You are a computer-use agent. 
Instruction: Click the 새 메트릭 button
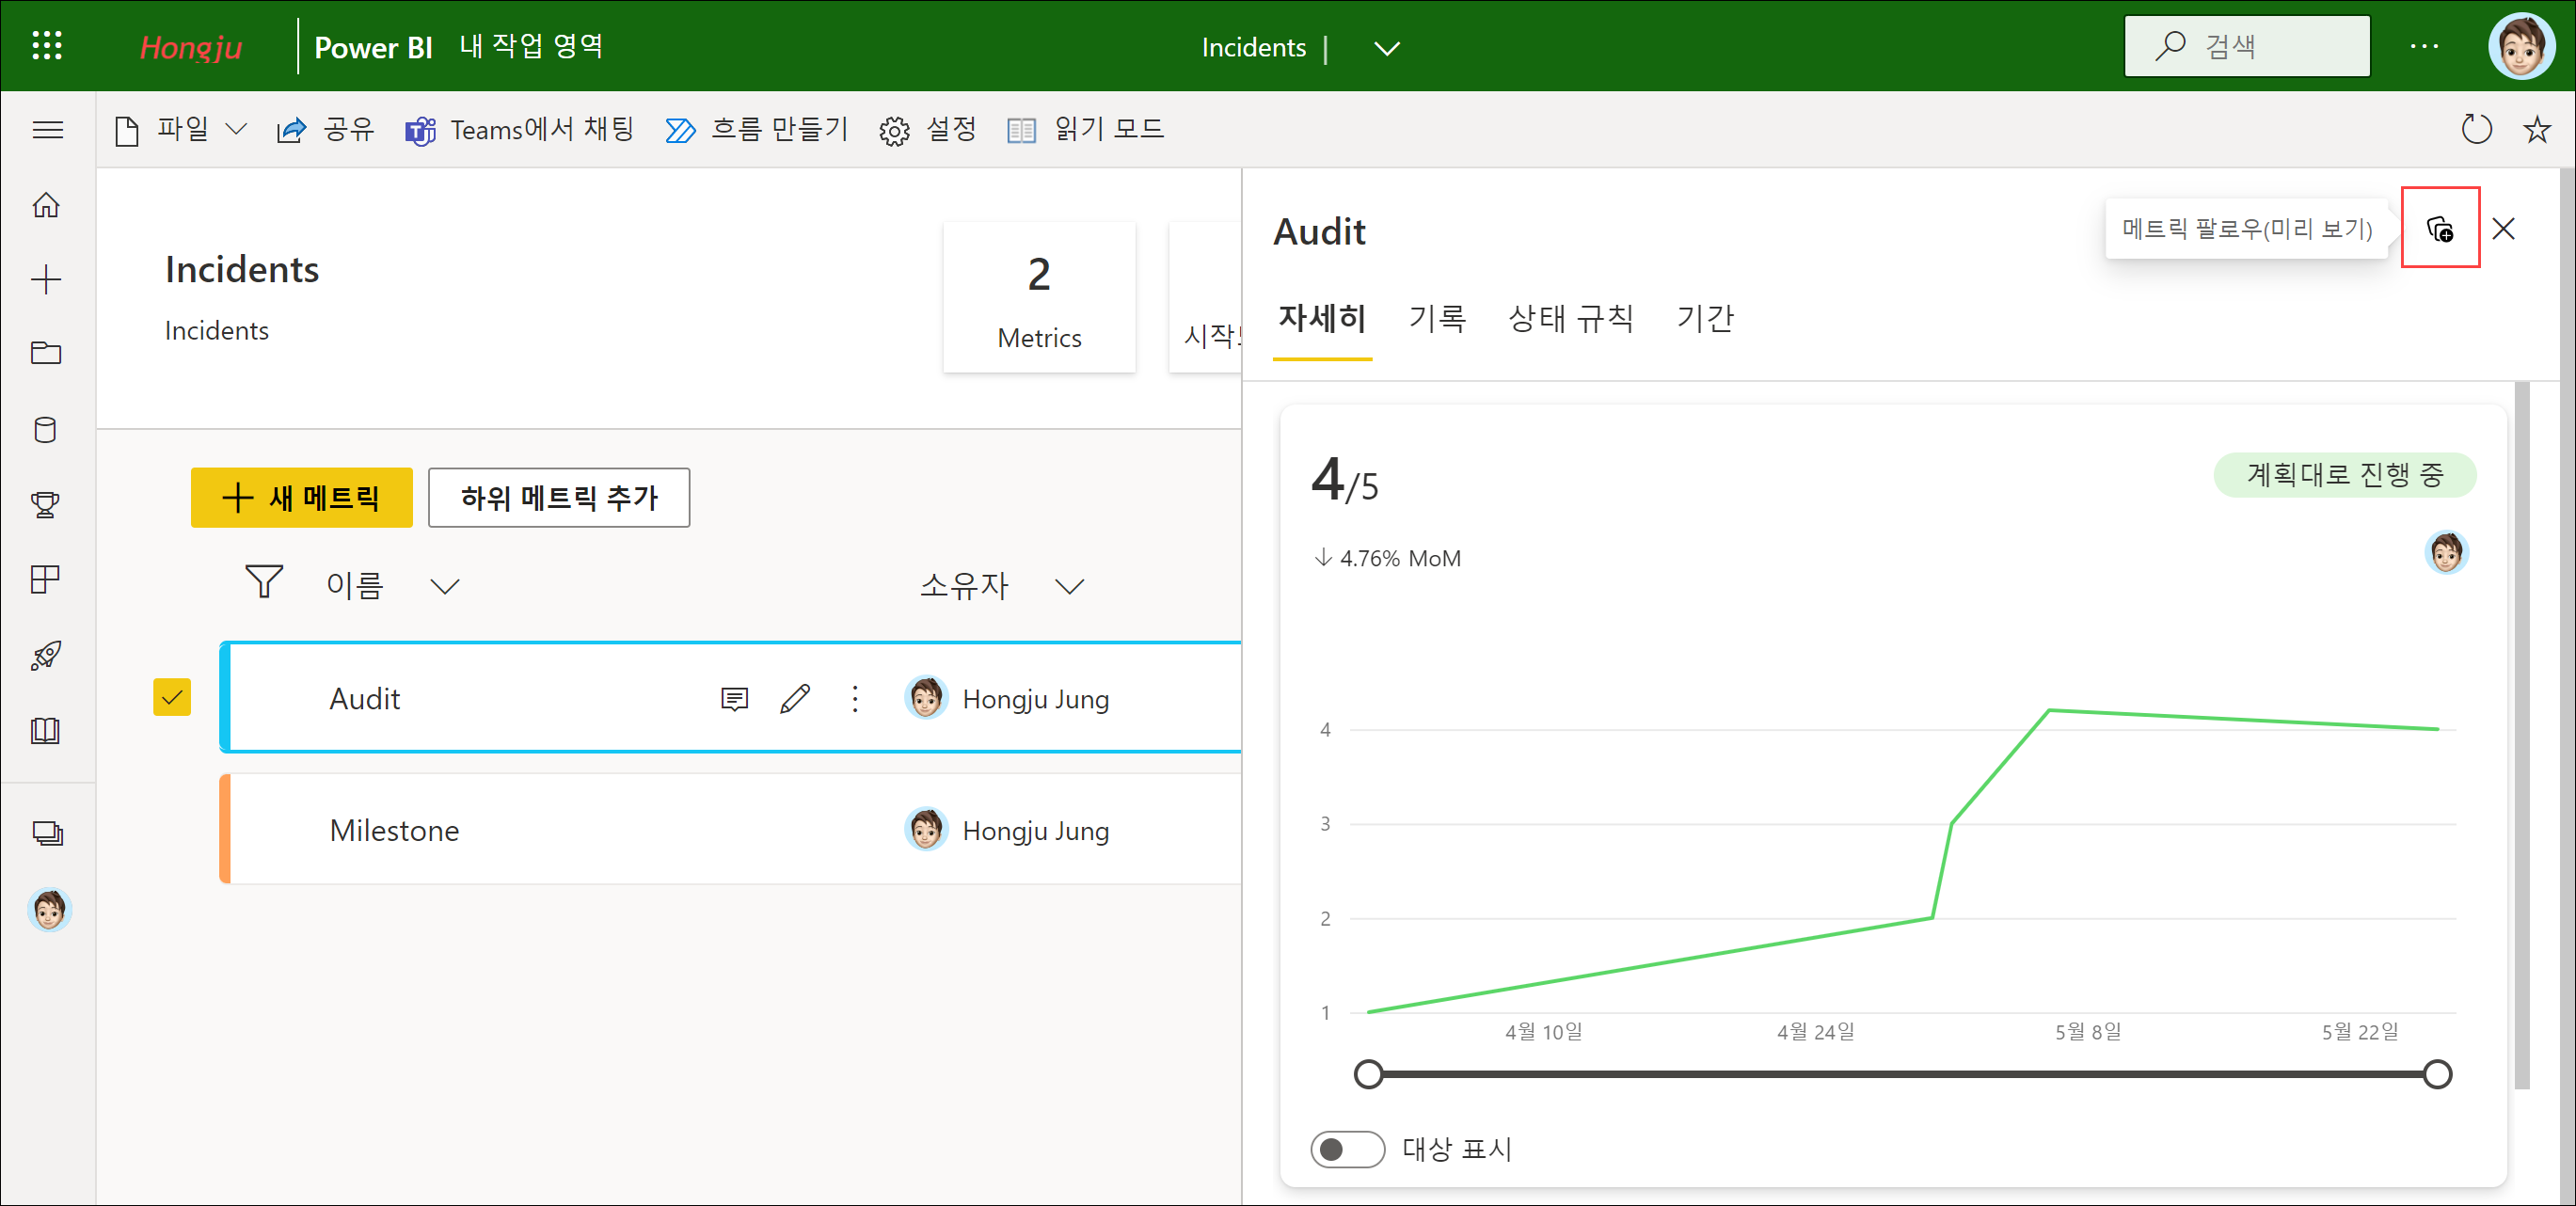(301, 497)
